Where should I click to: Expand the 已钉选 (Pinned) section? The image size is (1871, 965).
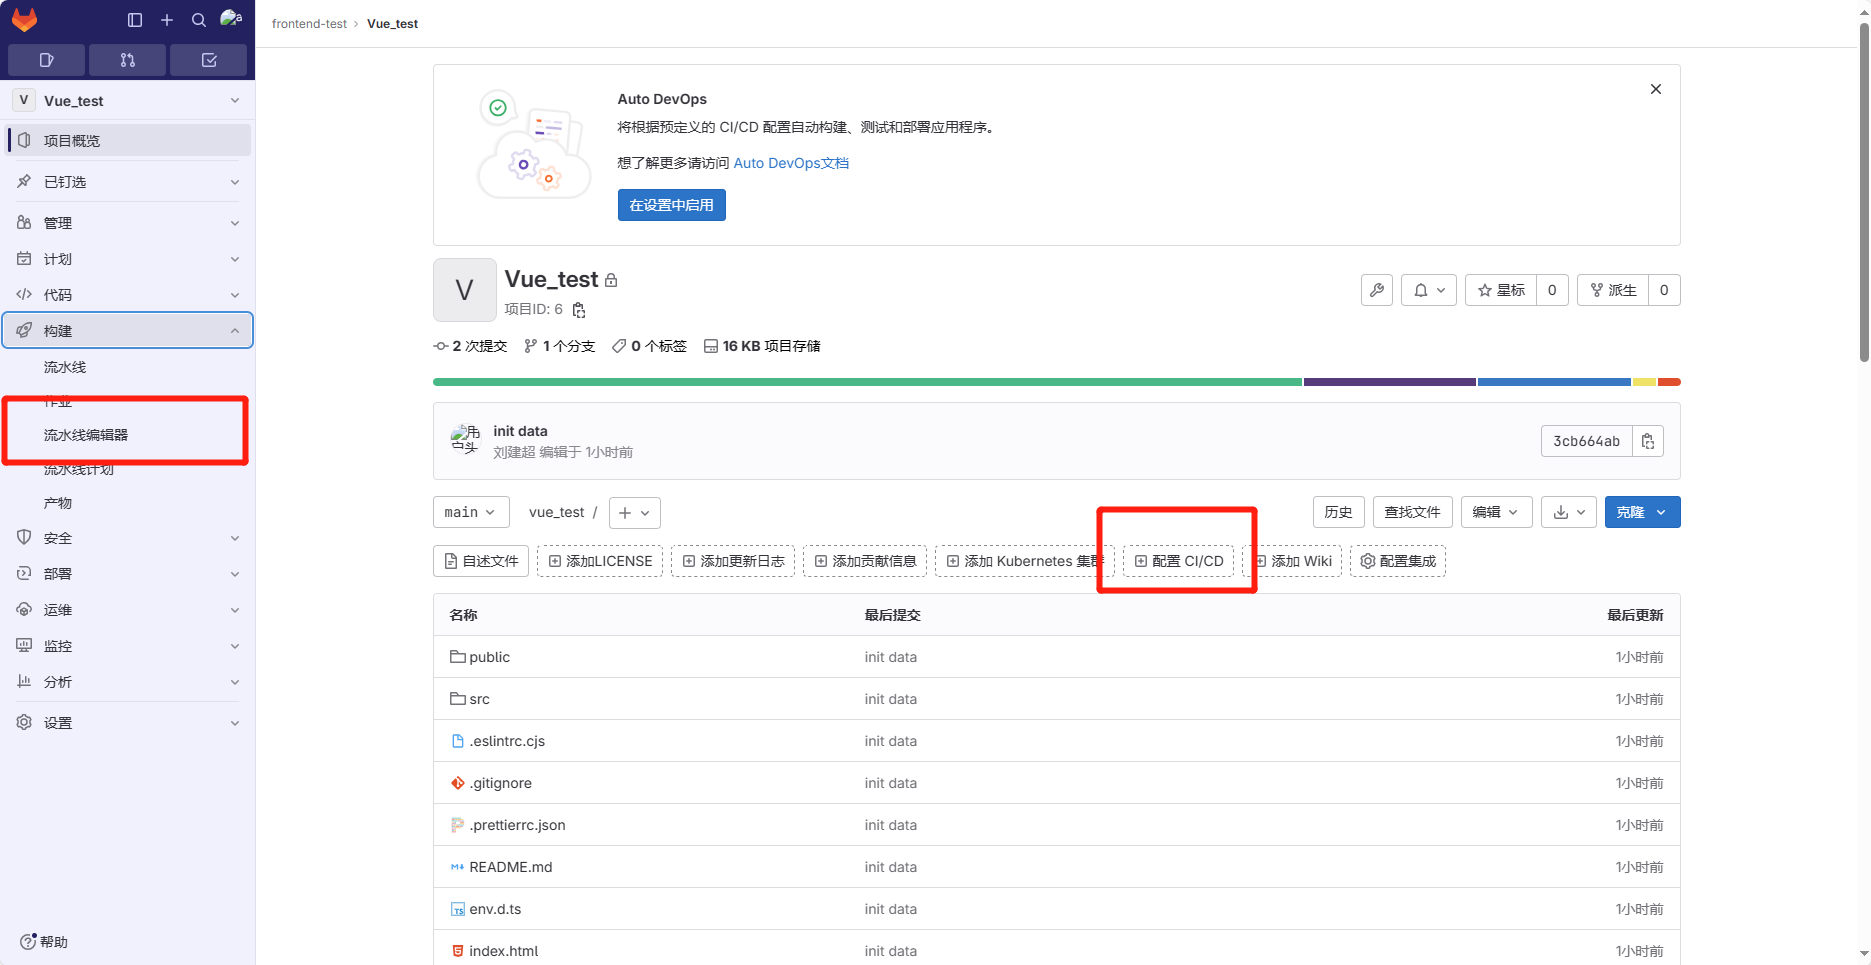point(128,182)
